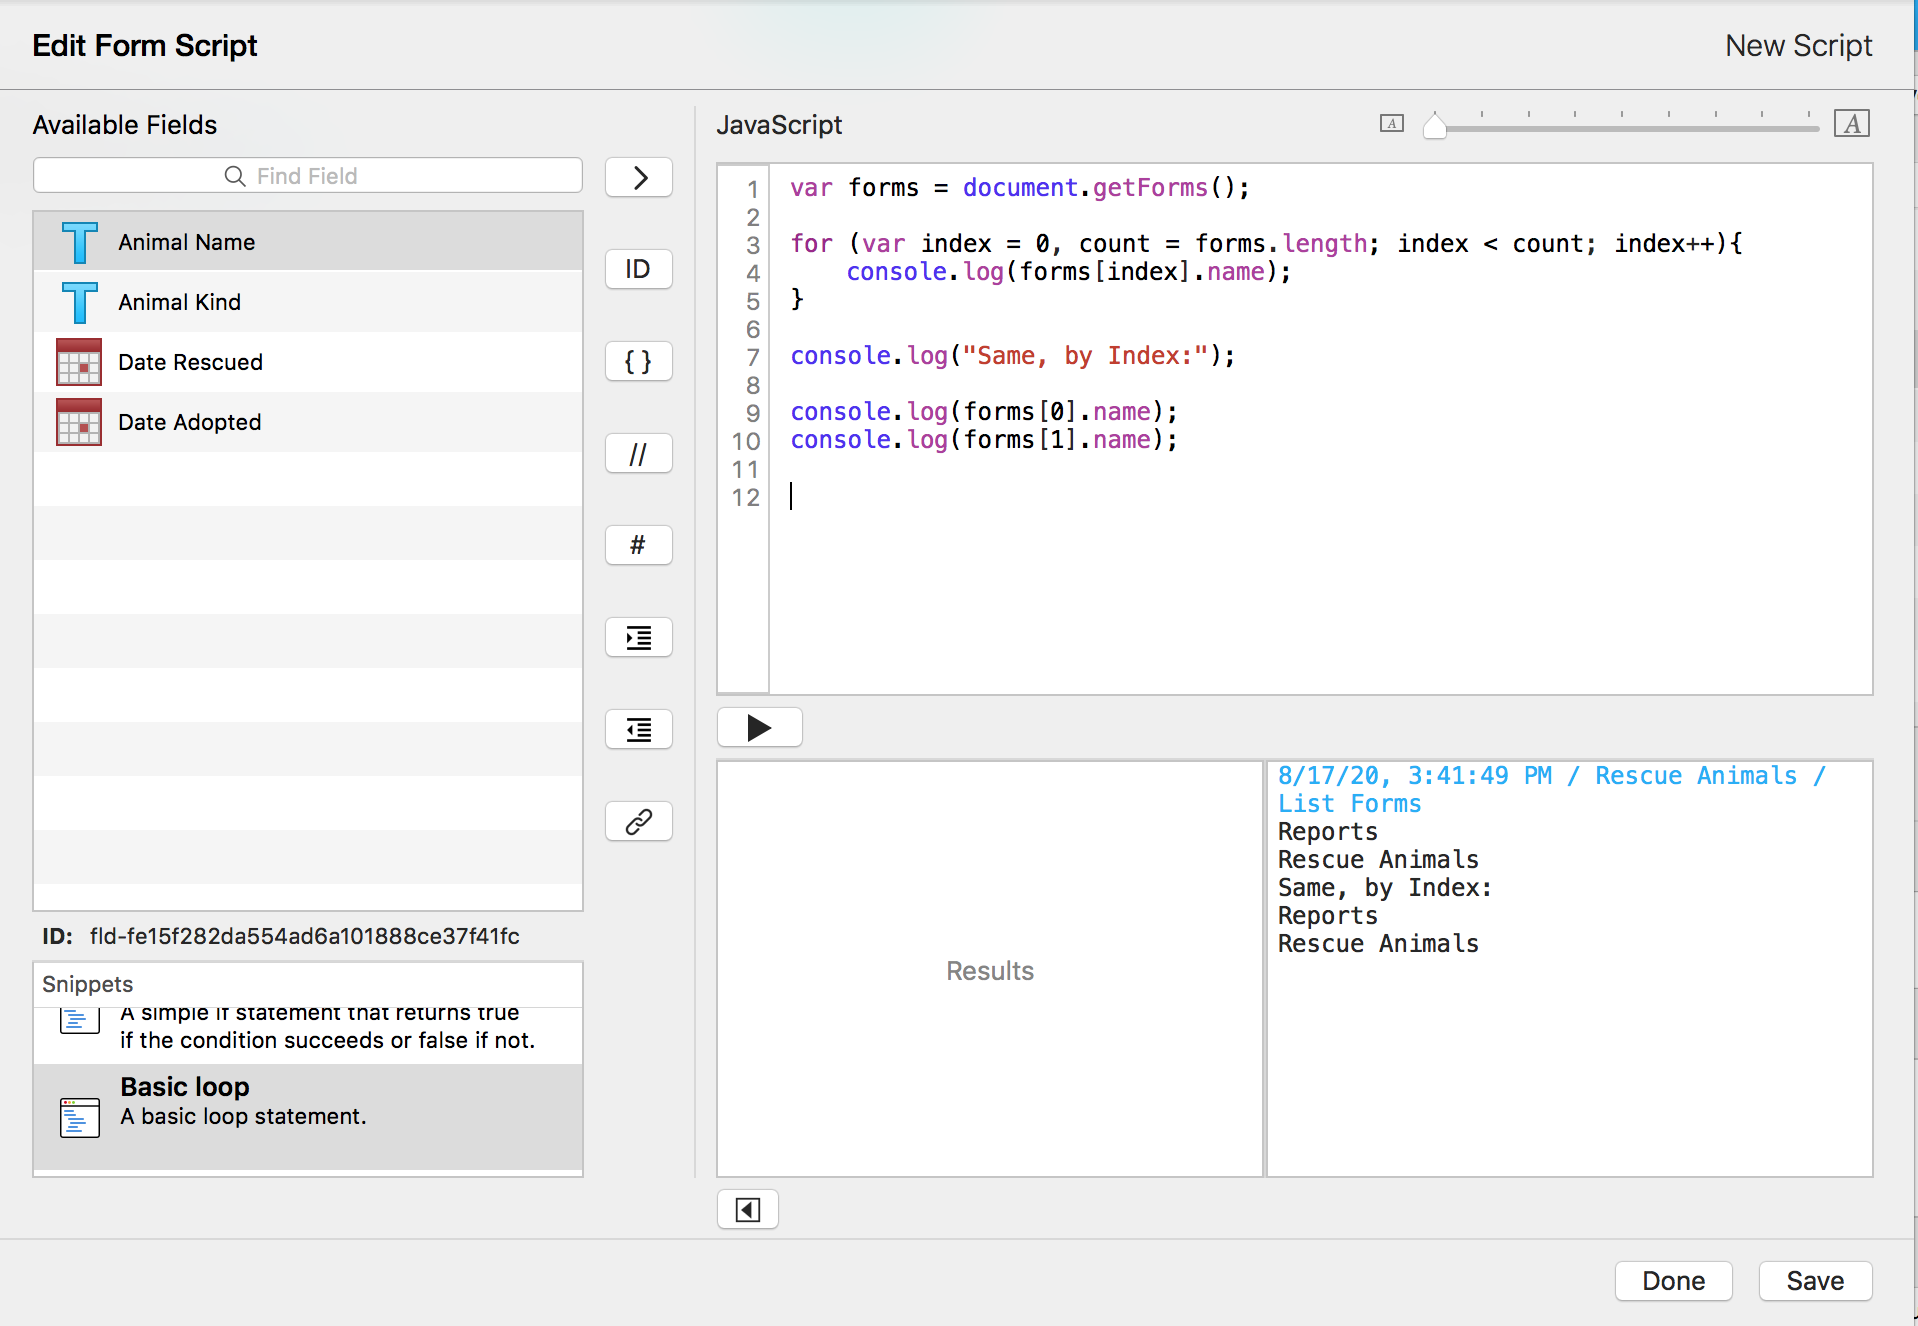Decrease indent with the outdent button
The height and width of the screenshot is (1326, 1918).
[x=638, y=730]
